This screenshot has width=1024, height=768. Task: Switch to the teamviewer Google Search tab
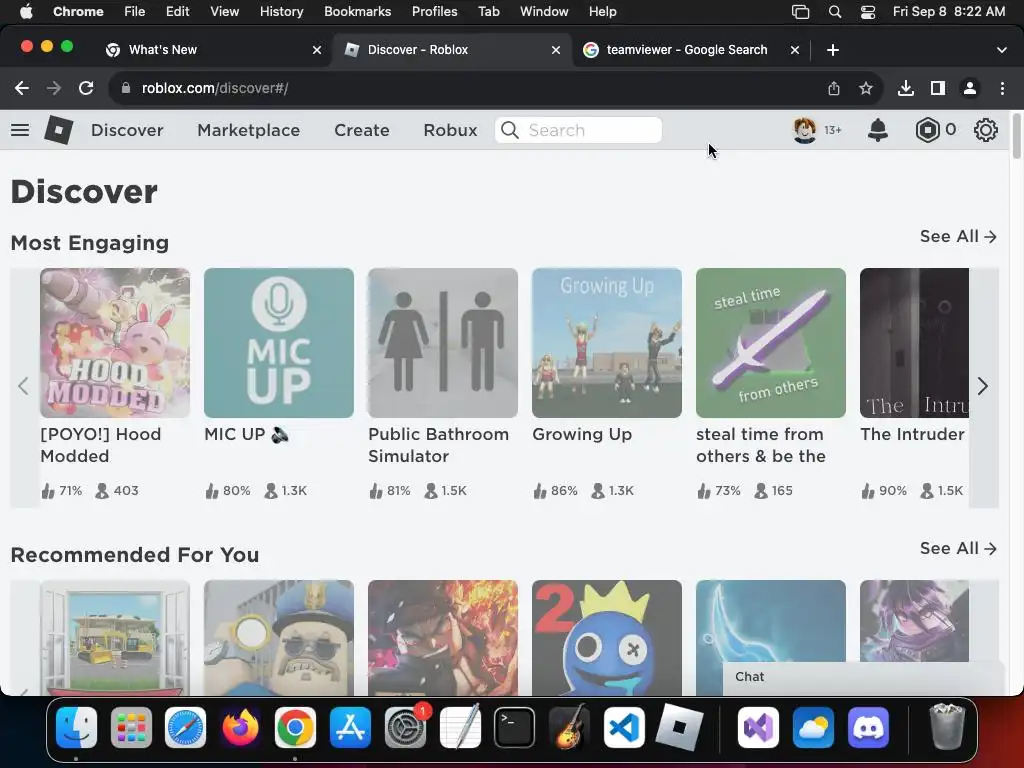[691, 50]
